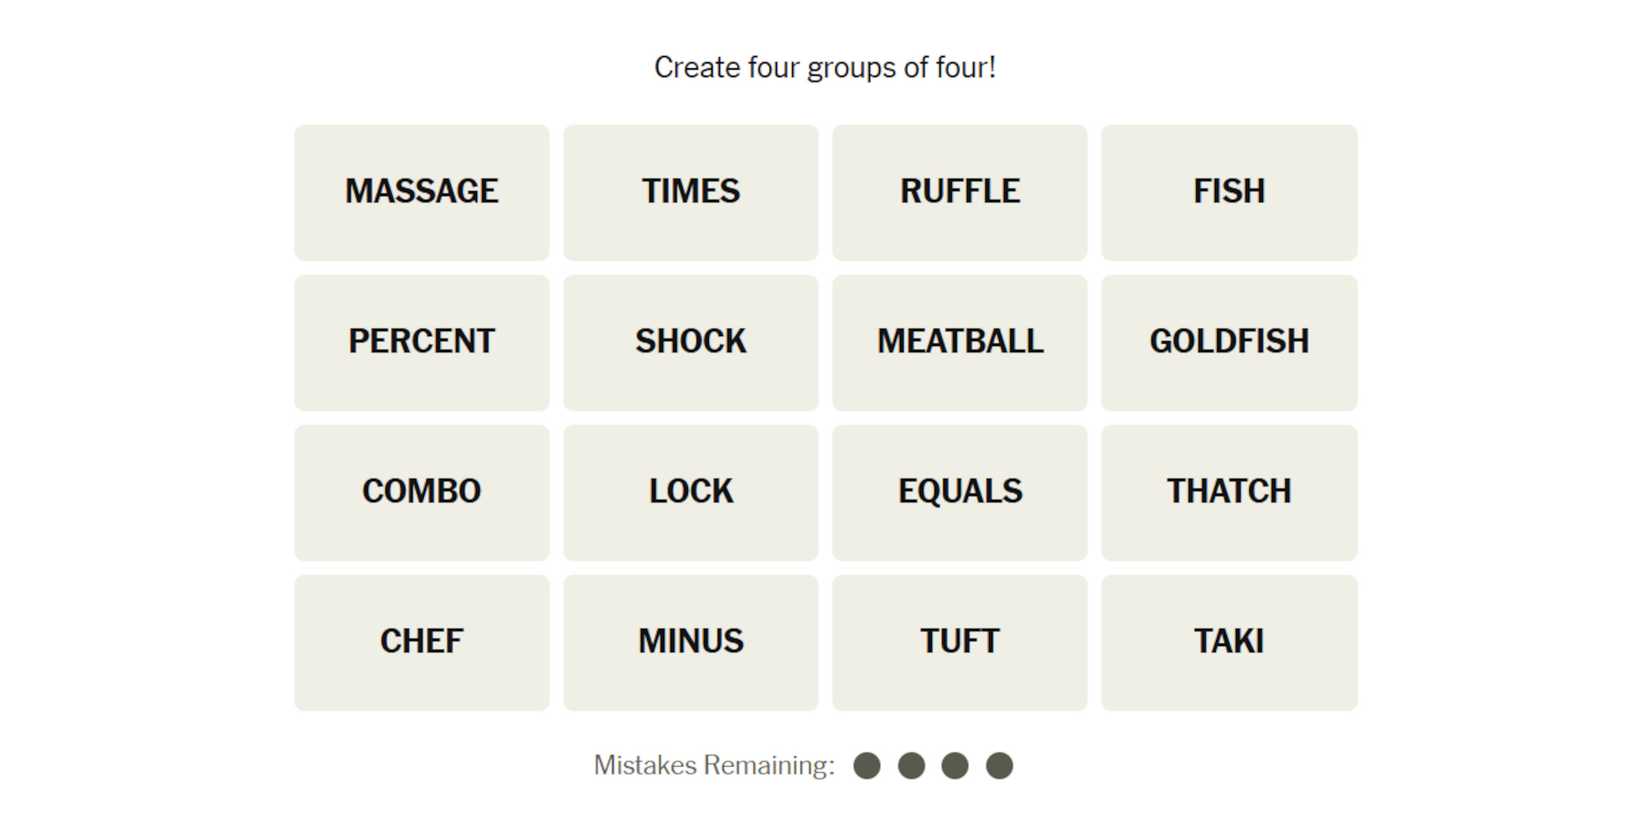Select the GOLDFISH tile
Viewport: 1650px width, 825px height.
tap(1228, 342)
